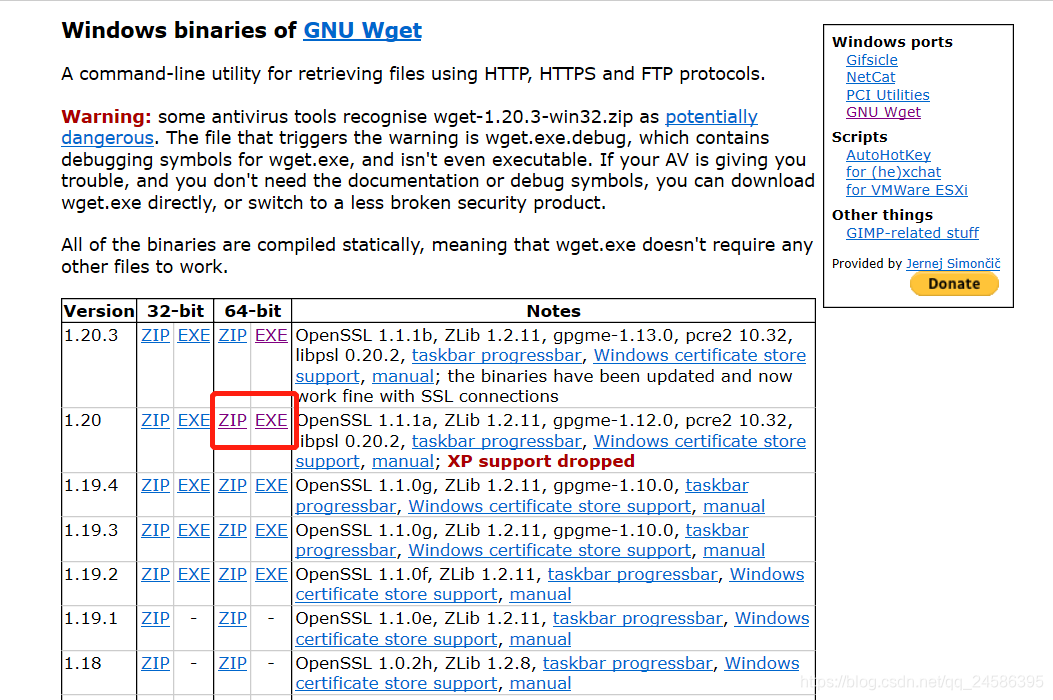Download 32-bit EXE for version 1.20

(193, 421)
